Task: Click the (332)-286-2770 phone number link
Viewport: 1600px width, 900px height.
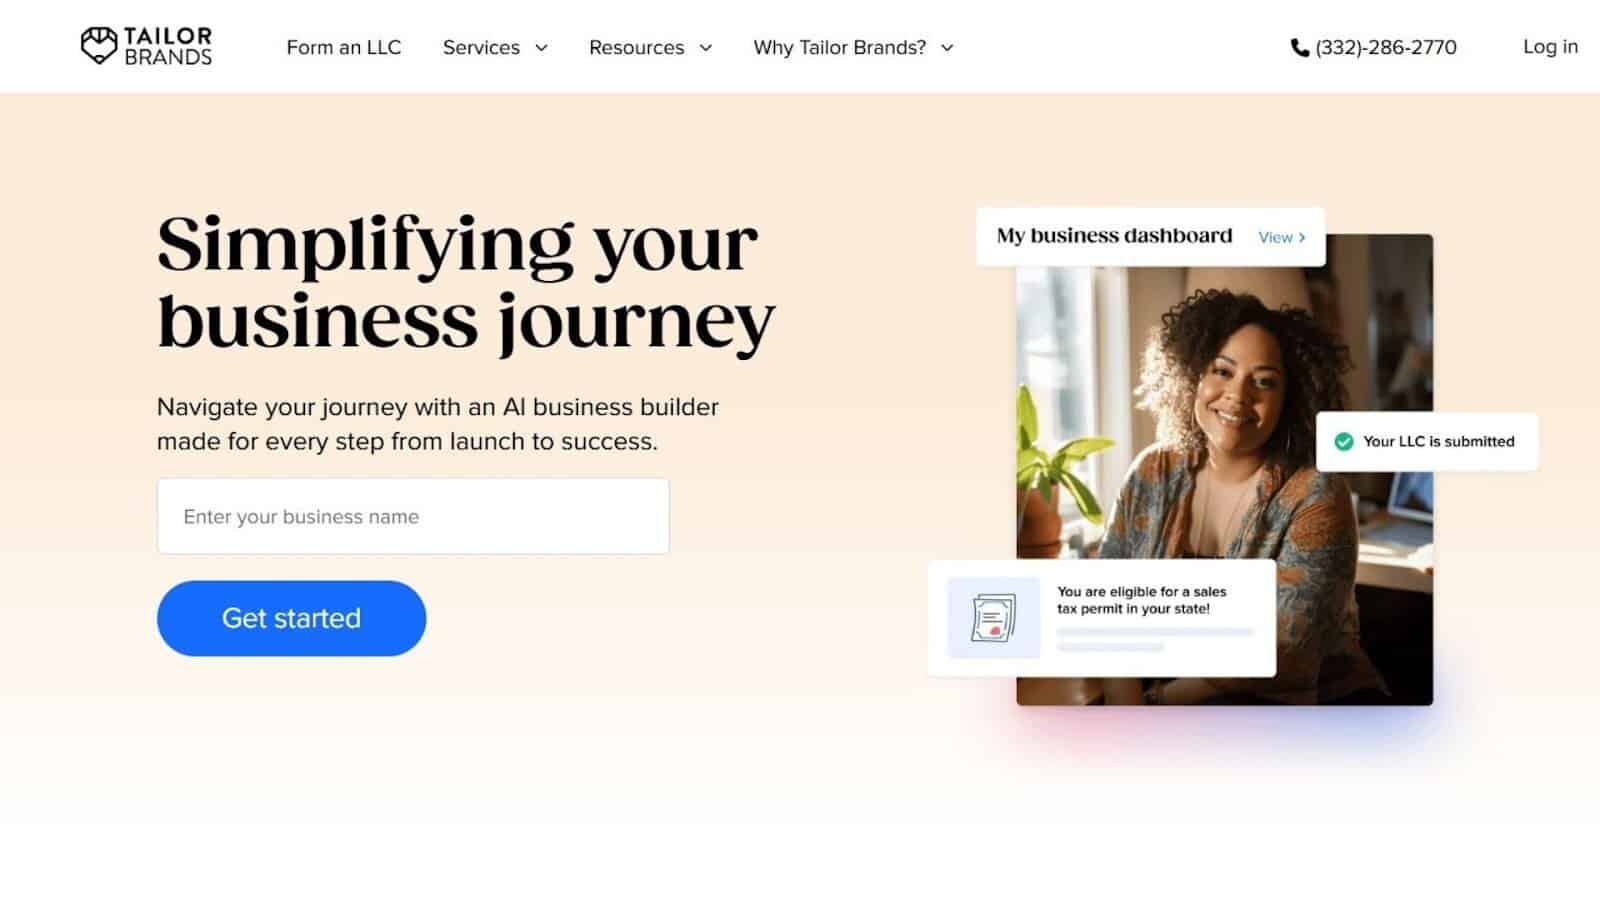Action: pos(1385,47)
